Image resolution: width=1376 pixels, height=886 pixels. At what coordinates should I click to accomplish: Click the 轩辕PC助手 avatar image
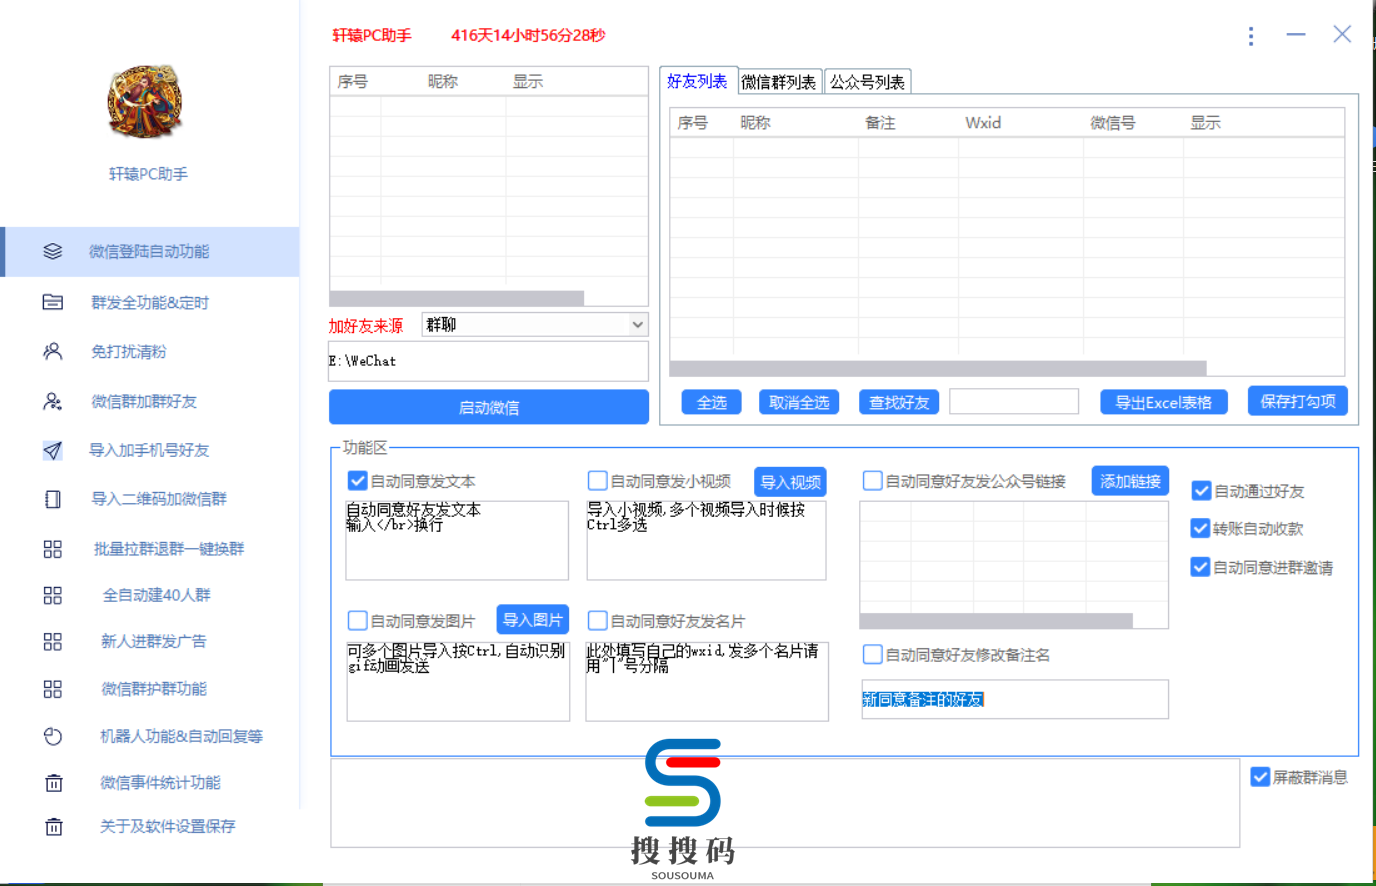[x=146, y=101]
